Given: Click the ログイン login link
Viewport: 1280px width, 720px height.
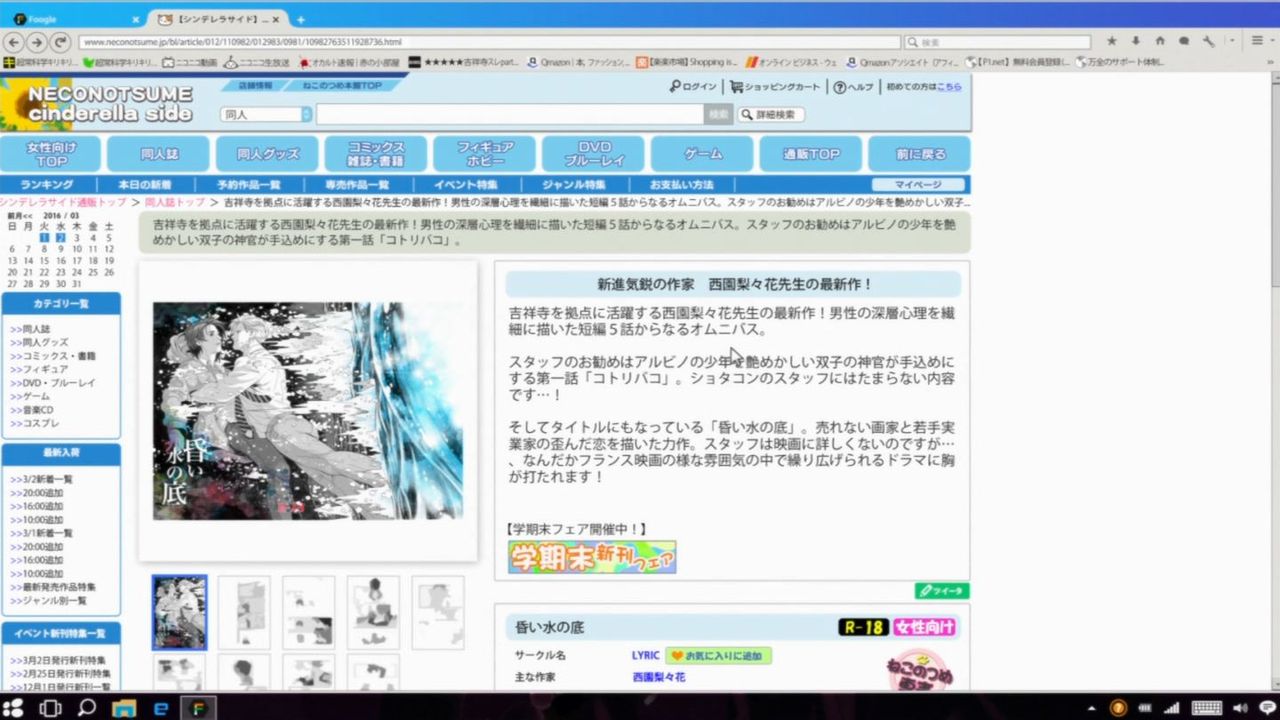Looking at the screenshot, I should click(x=693, y=87).
